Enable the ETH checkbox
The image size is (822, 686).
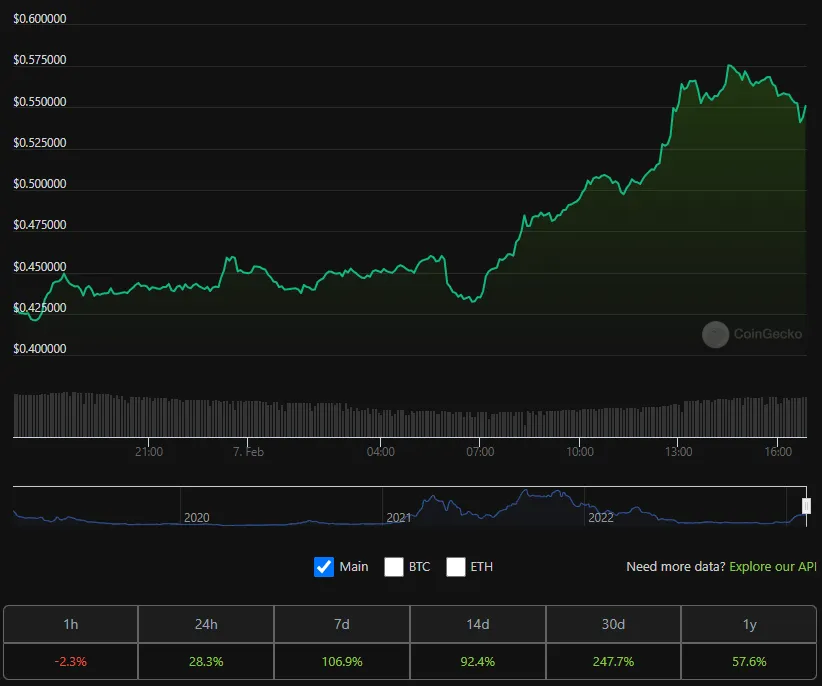coord(456,567)
